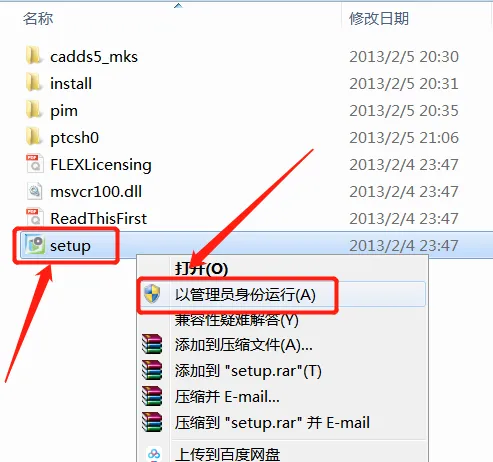This screenshot has height=462, width=493.
Task: Choose 压缩到 "setup.rar" 并 E-mail entry
Action: click(272, 423)
